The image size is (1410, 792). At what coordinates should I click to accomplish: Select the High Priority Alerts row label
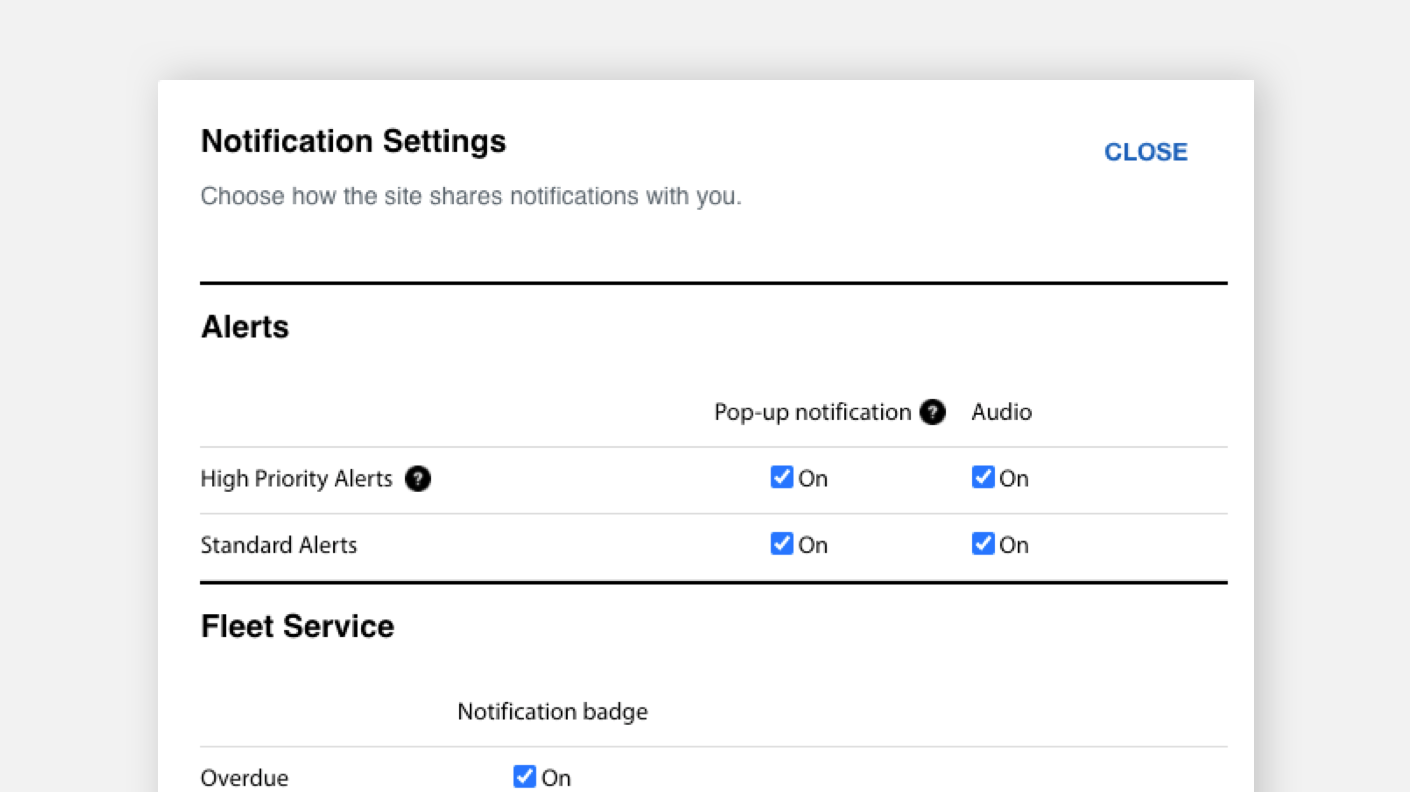click(296, 479)
